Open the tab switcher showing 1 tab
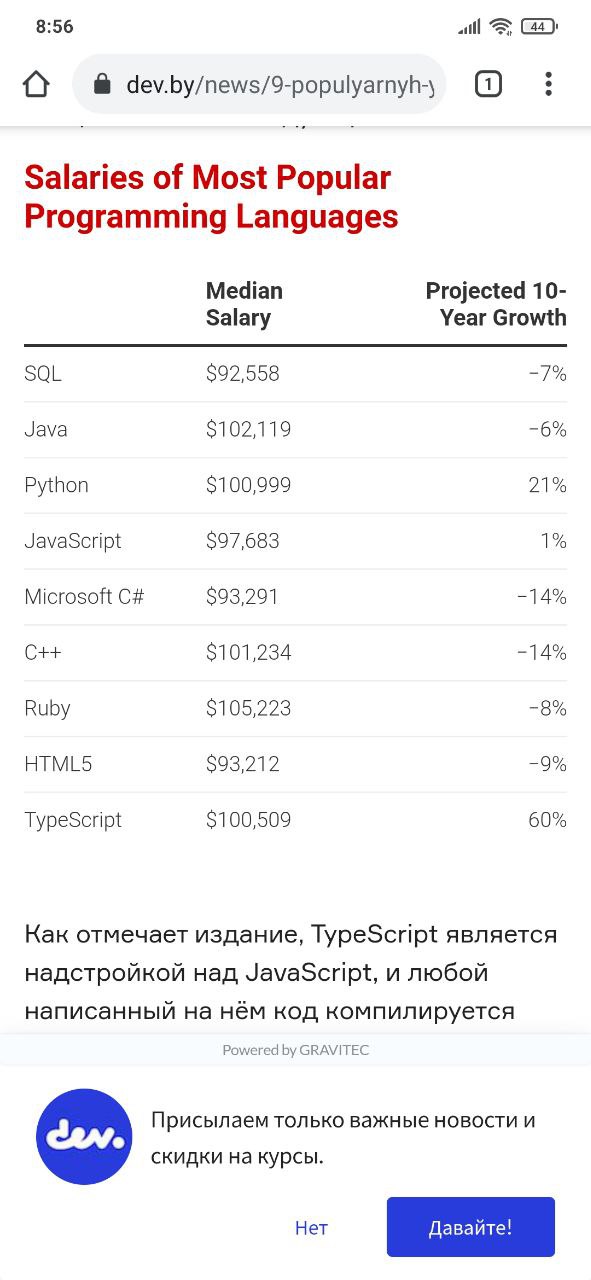Image resolution: width=591 pixels, height=1280 pixels. tap(487, 85)
